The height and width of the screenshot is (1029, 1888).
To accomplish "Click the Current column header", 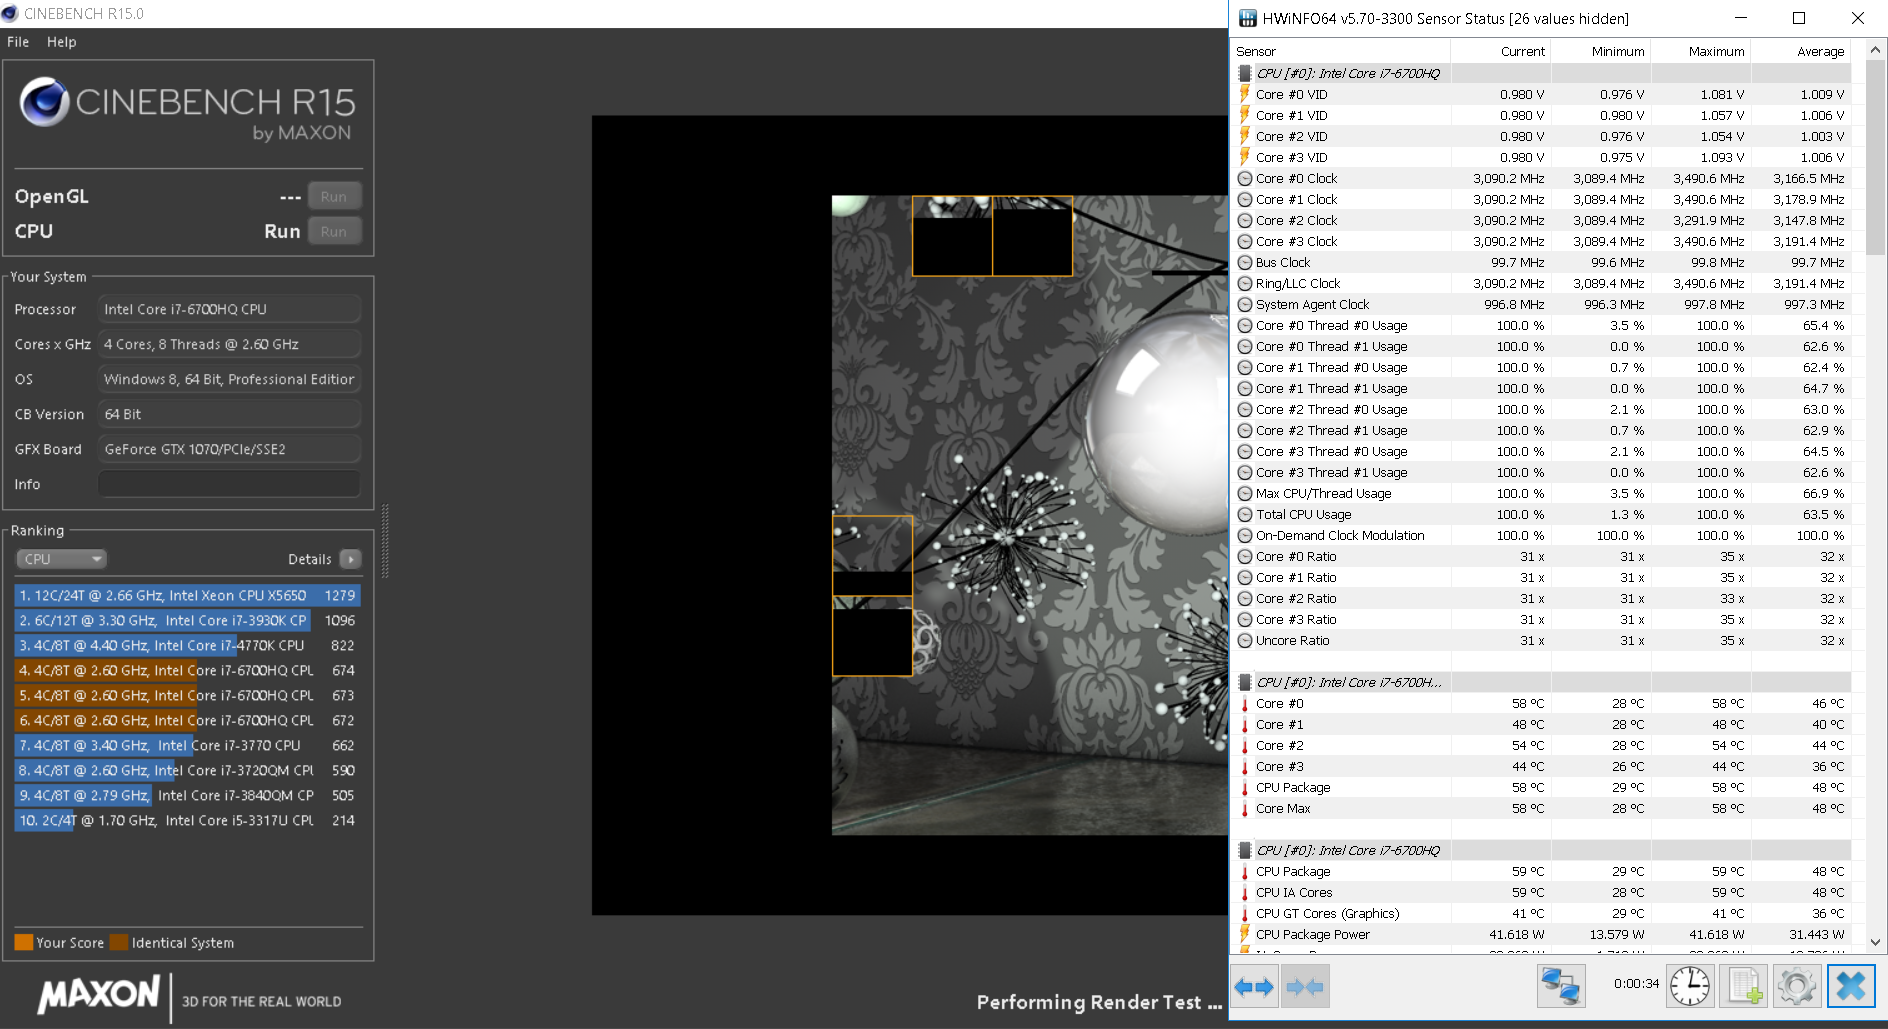I will pyautogui.click(x=1501, y=51).
